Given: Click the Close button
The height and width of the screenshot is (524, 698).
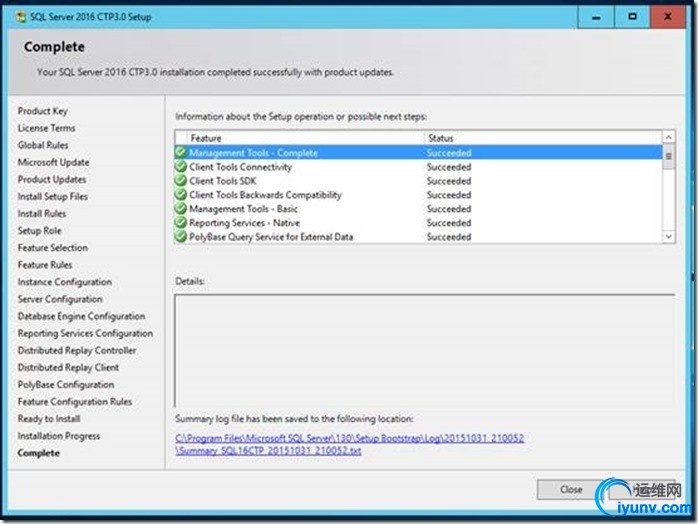Looking at the screenshot, I should [571, 489].
